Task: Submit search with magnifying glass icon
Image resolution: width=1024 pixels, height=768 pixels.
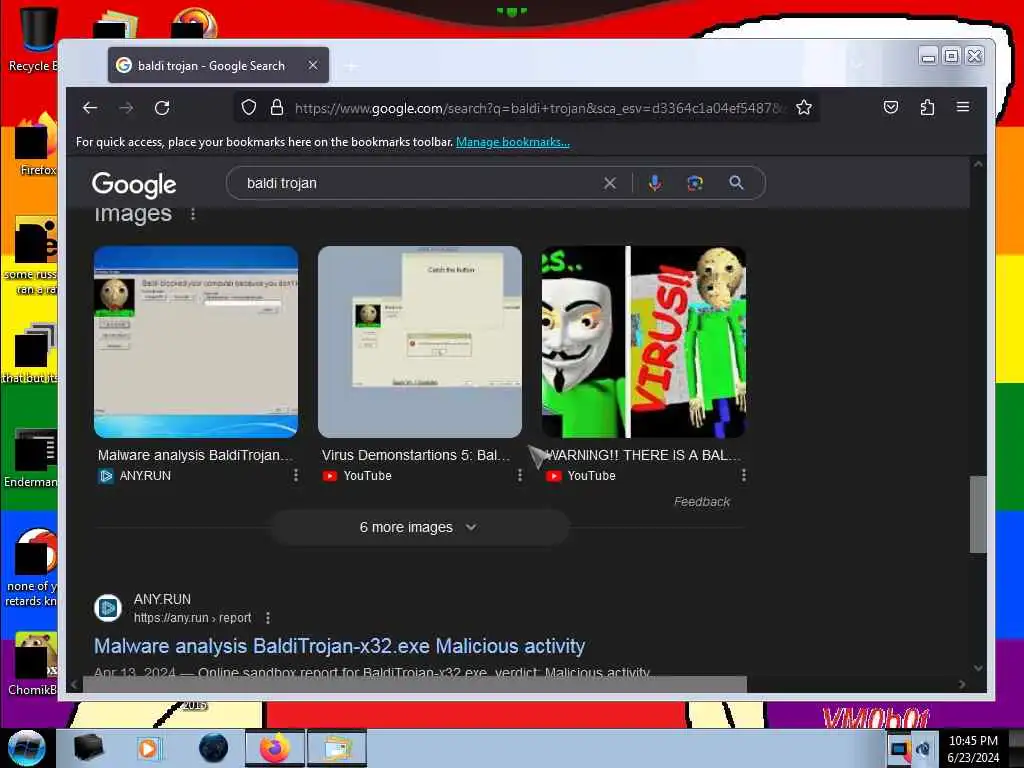Action: 736,183
